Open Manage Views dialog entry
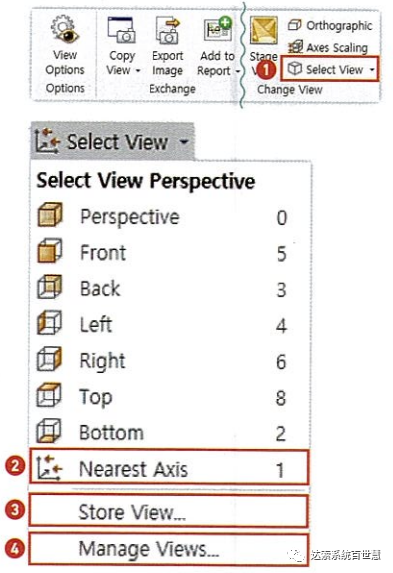393x573 pixels. (169, 549)
